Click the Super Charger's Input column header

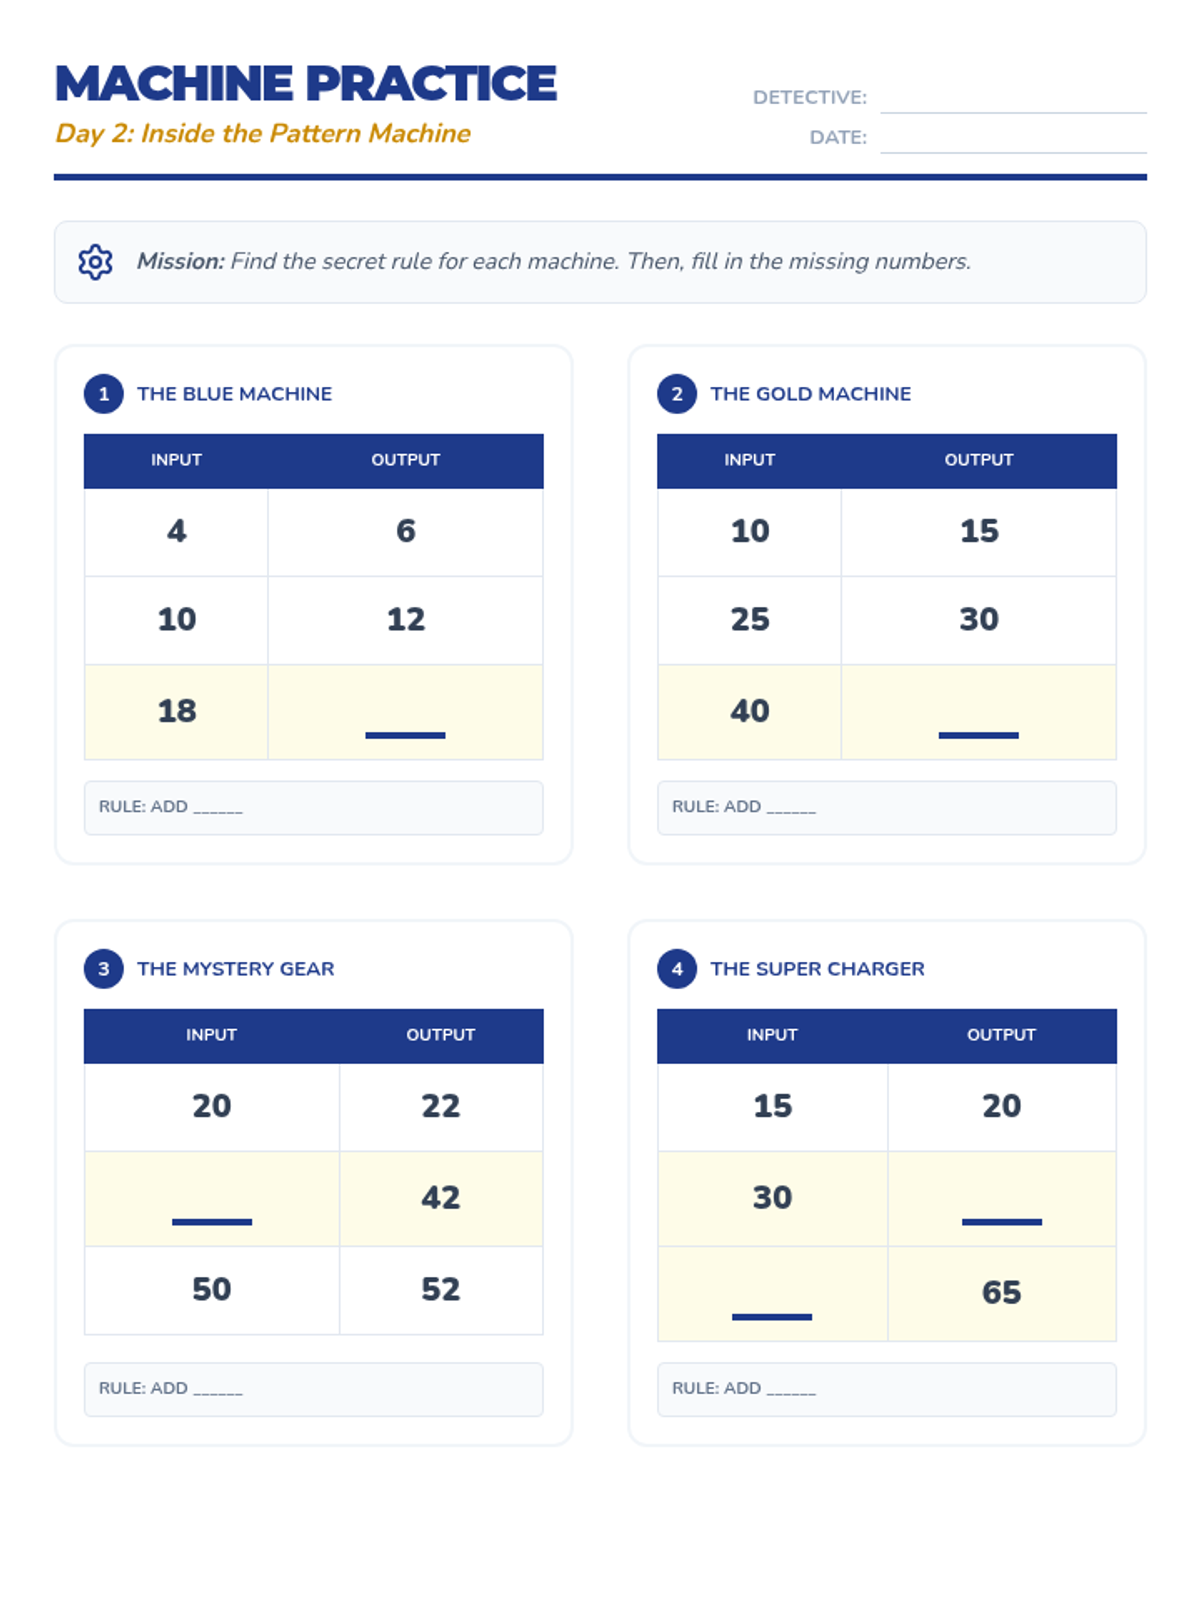[772, 1035]
